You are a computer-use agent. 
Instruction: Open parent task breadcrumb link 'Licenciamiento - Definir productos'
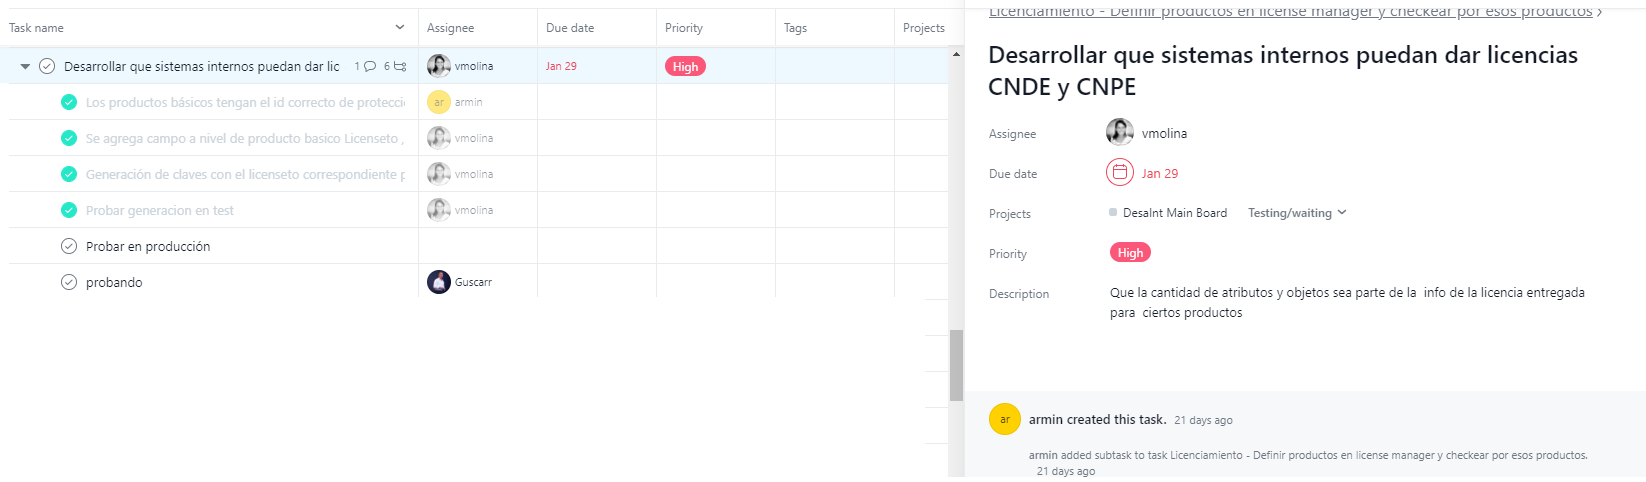click(x=1290, y=11)
